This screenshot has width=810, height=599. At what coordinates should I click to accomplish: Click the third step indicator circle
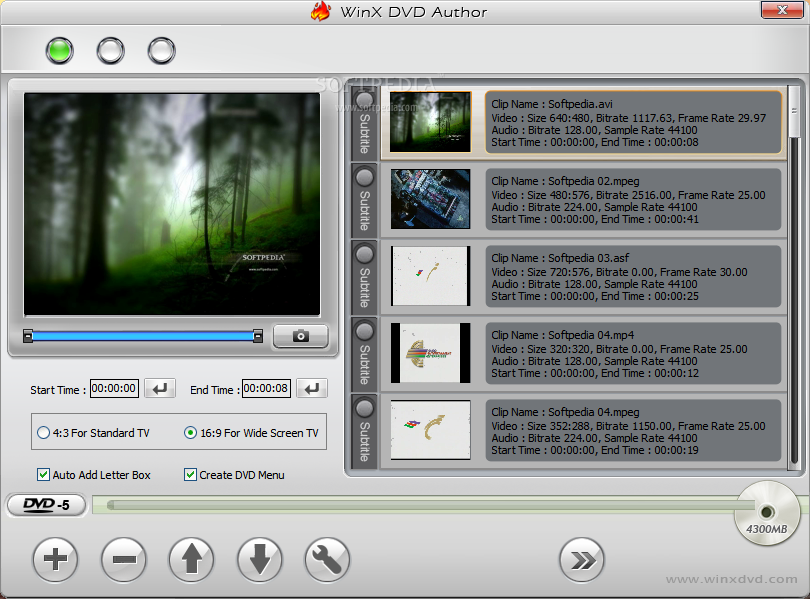point(162,51)
